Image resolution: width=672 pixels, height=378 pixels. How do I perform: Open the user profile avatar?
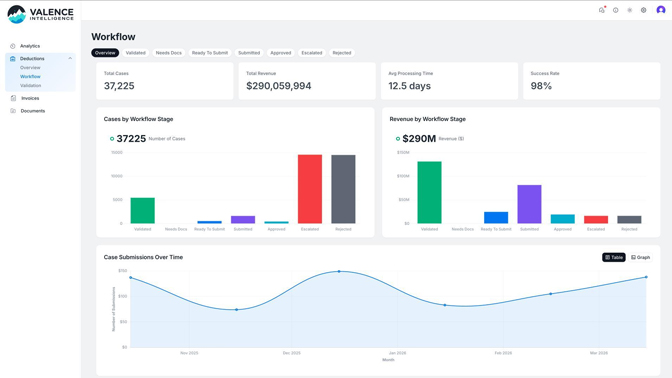pos(661,9)
